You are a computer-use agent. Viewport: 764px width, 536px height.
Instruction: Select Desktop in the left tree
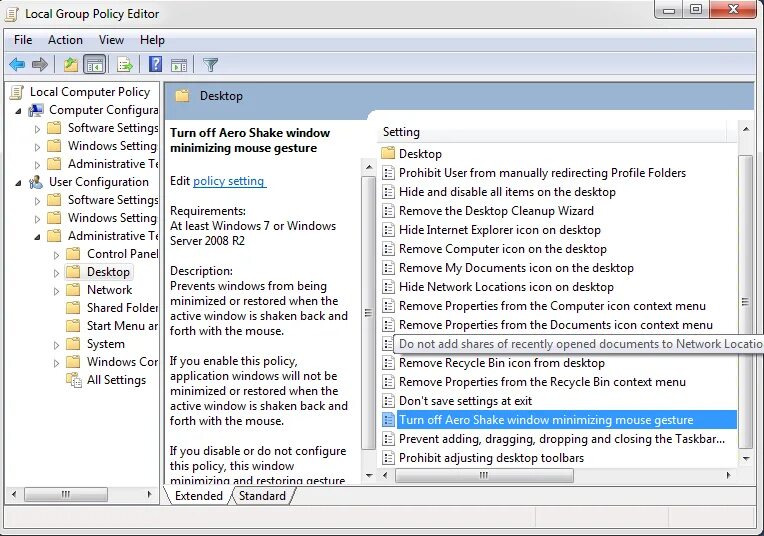coord(108,272)
